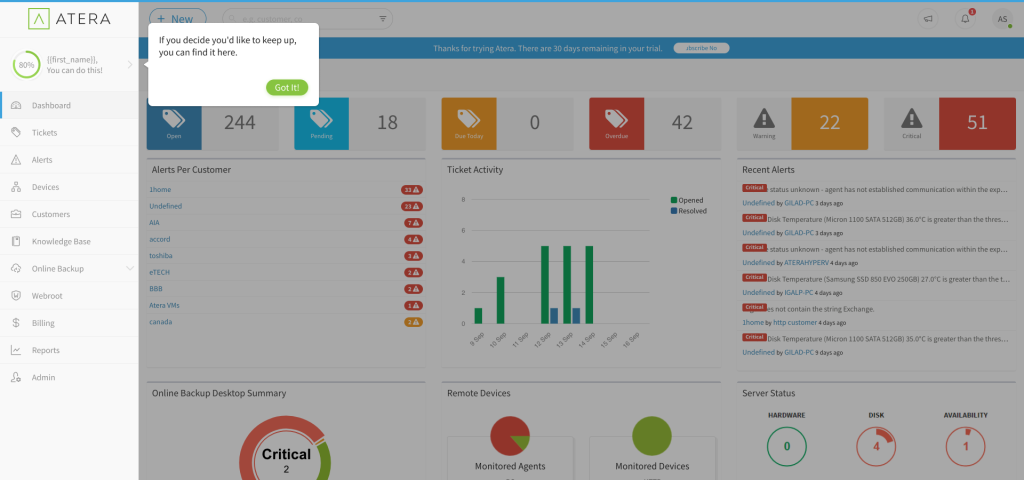Viewport: 1024px width, 480px height.
Task: Click the Got It! tooltip button
Action: pos(287,88)
